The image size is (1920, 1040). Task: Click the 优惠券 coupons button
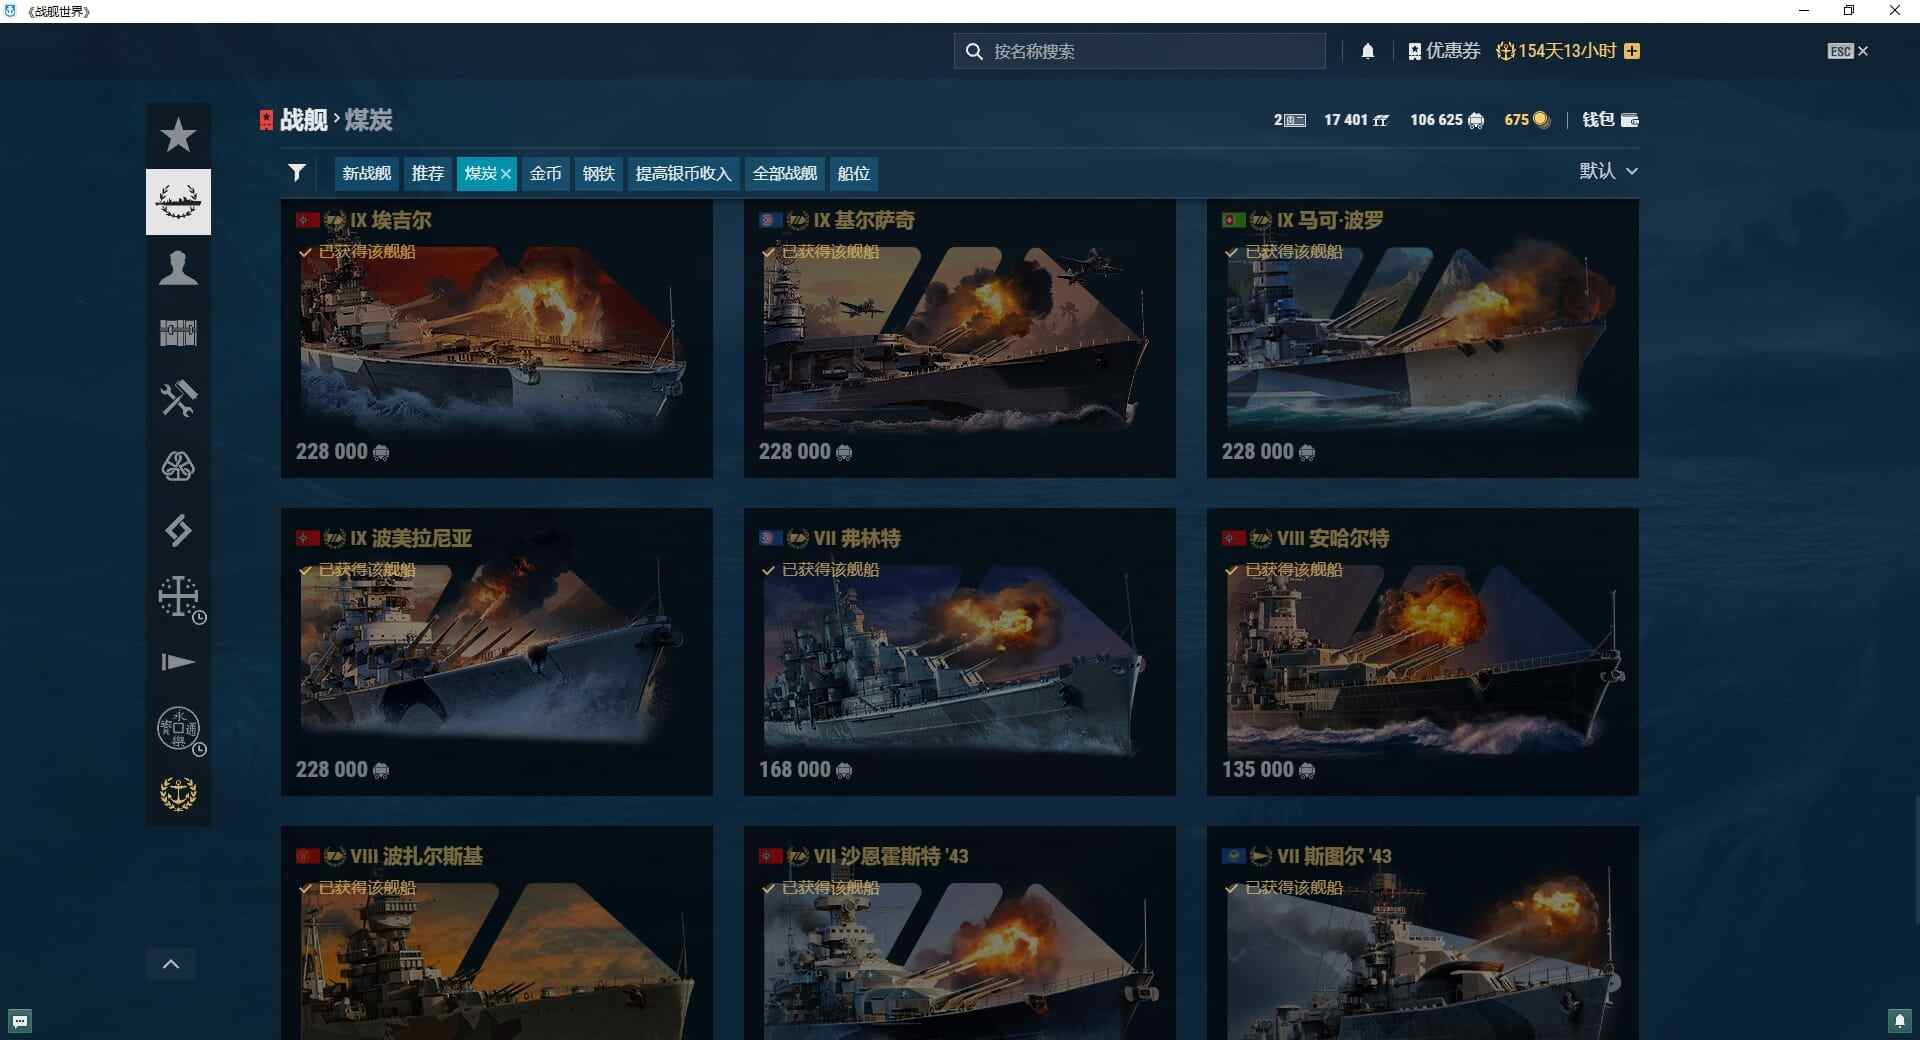coord(1444,50)
